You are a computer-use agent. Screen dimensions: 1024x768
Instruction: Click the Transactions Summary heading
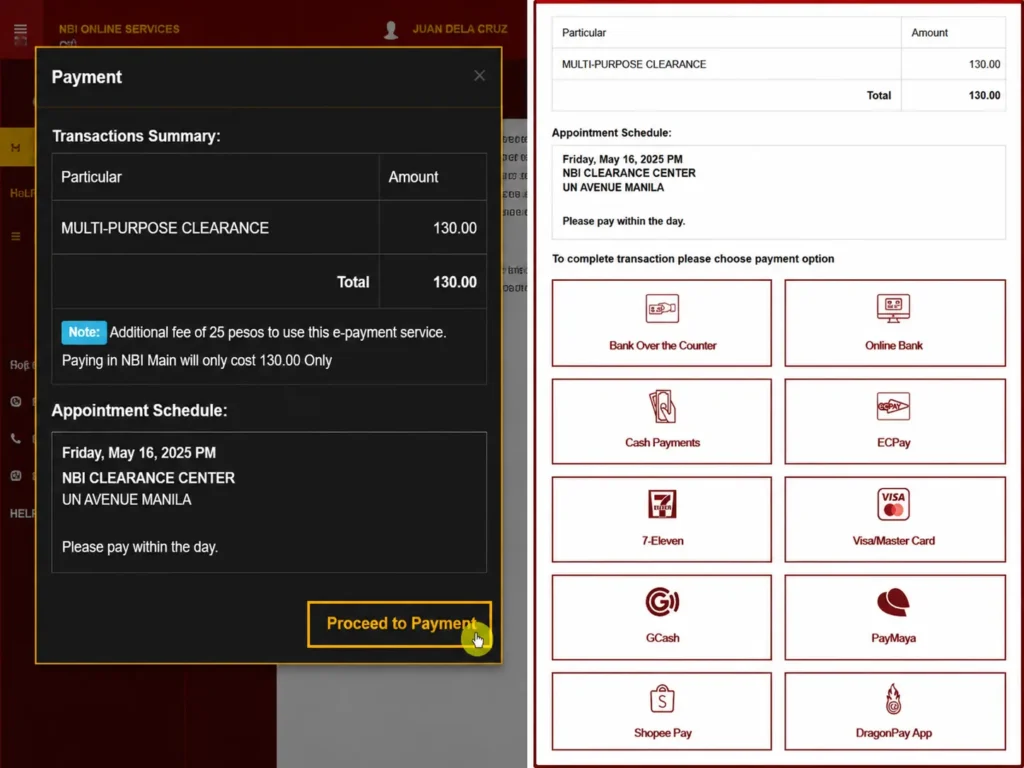(x=136, y=136)
